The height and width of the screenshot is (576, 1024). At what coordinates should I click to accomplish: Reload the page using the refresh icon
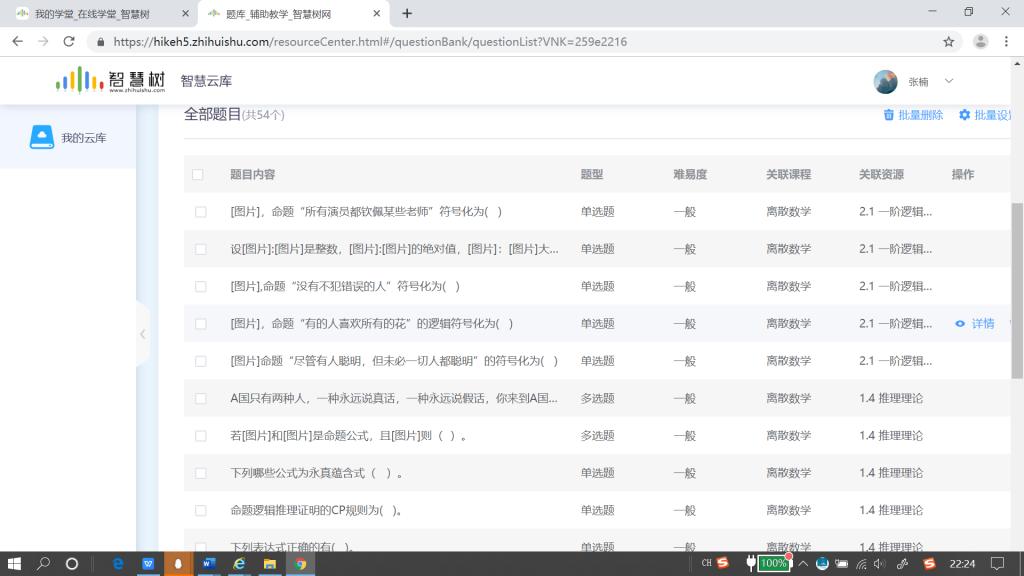69,42
